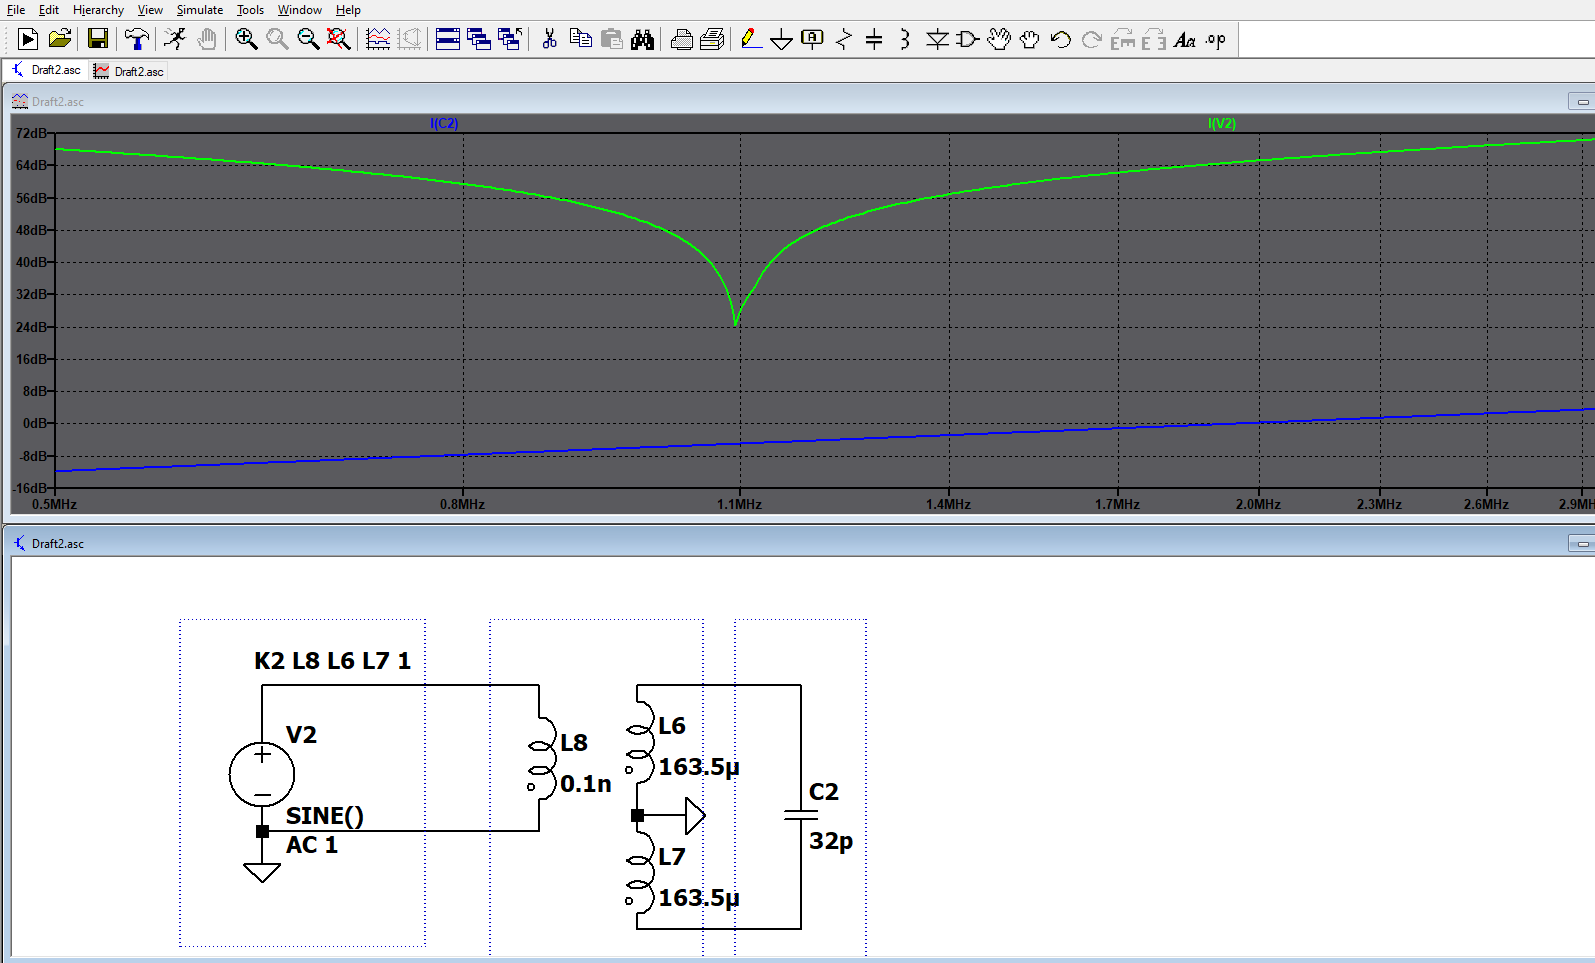Click the 32p capacitor value

831,840
